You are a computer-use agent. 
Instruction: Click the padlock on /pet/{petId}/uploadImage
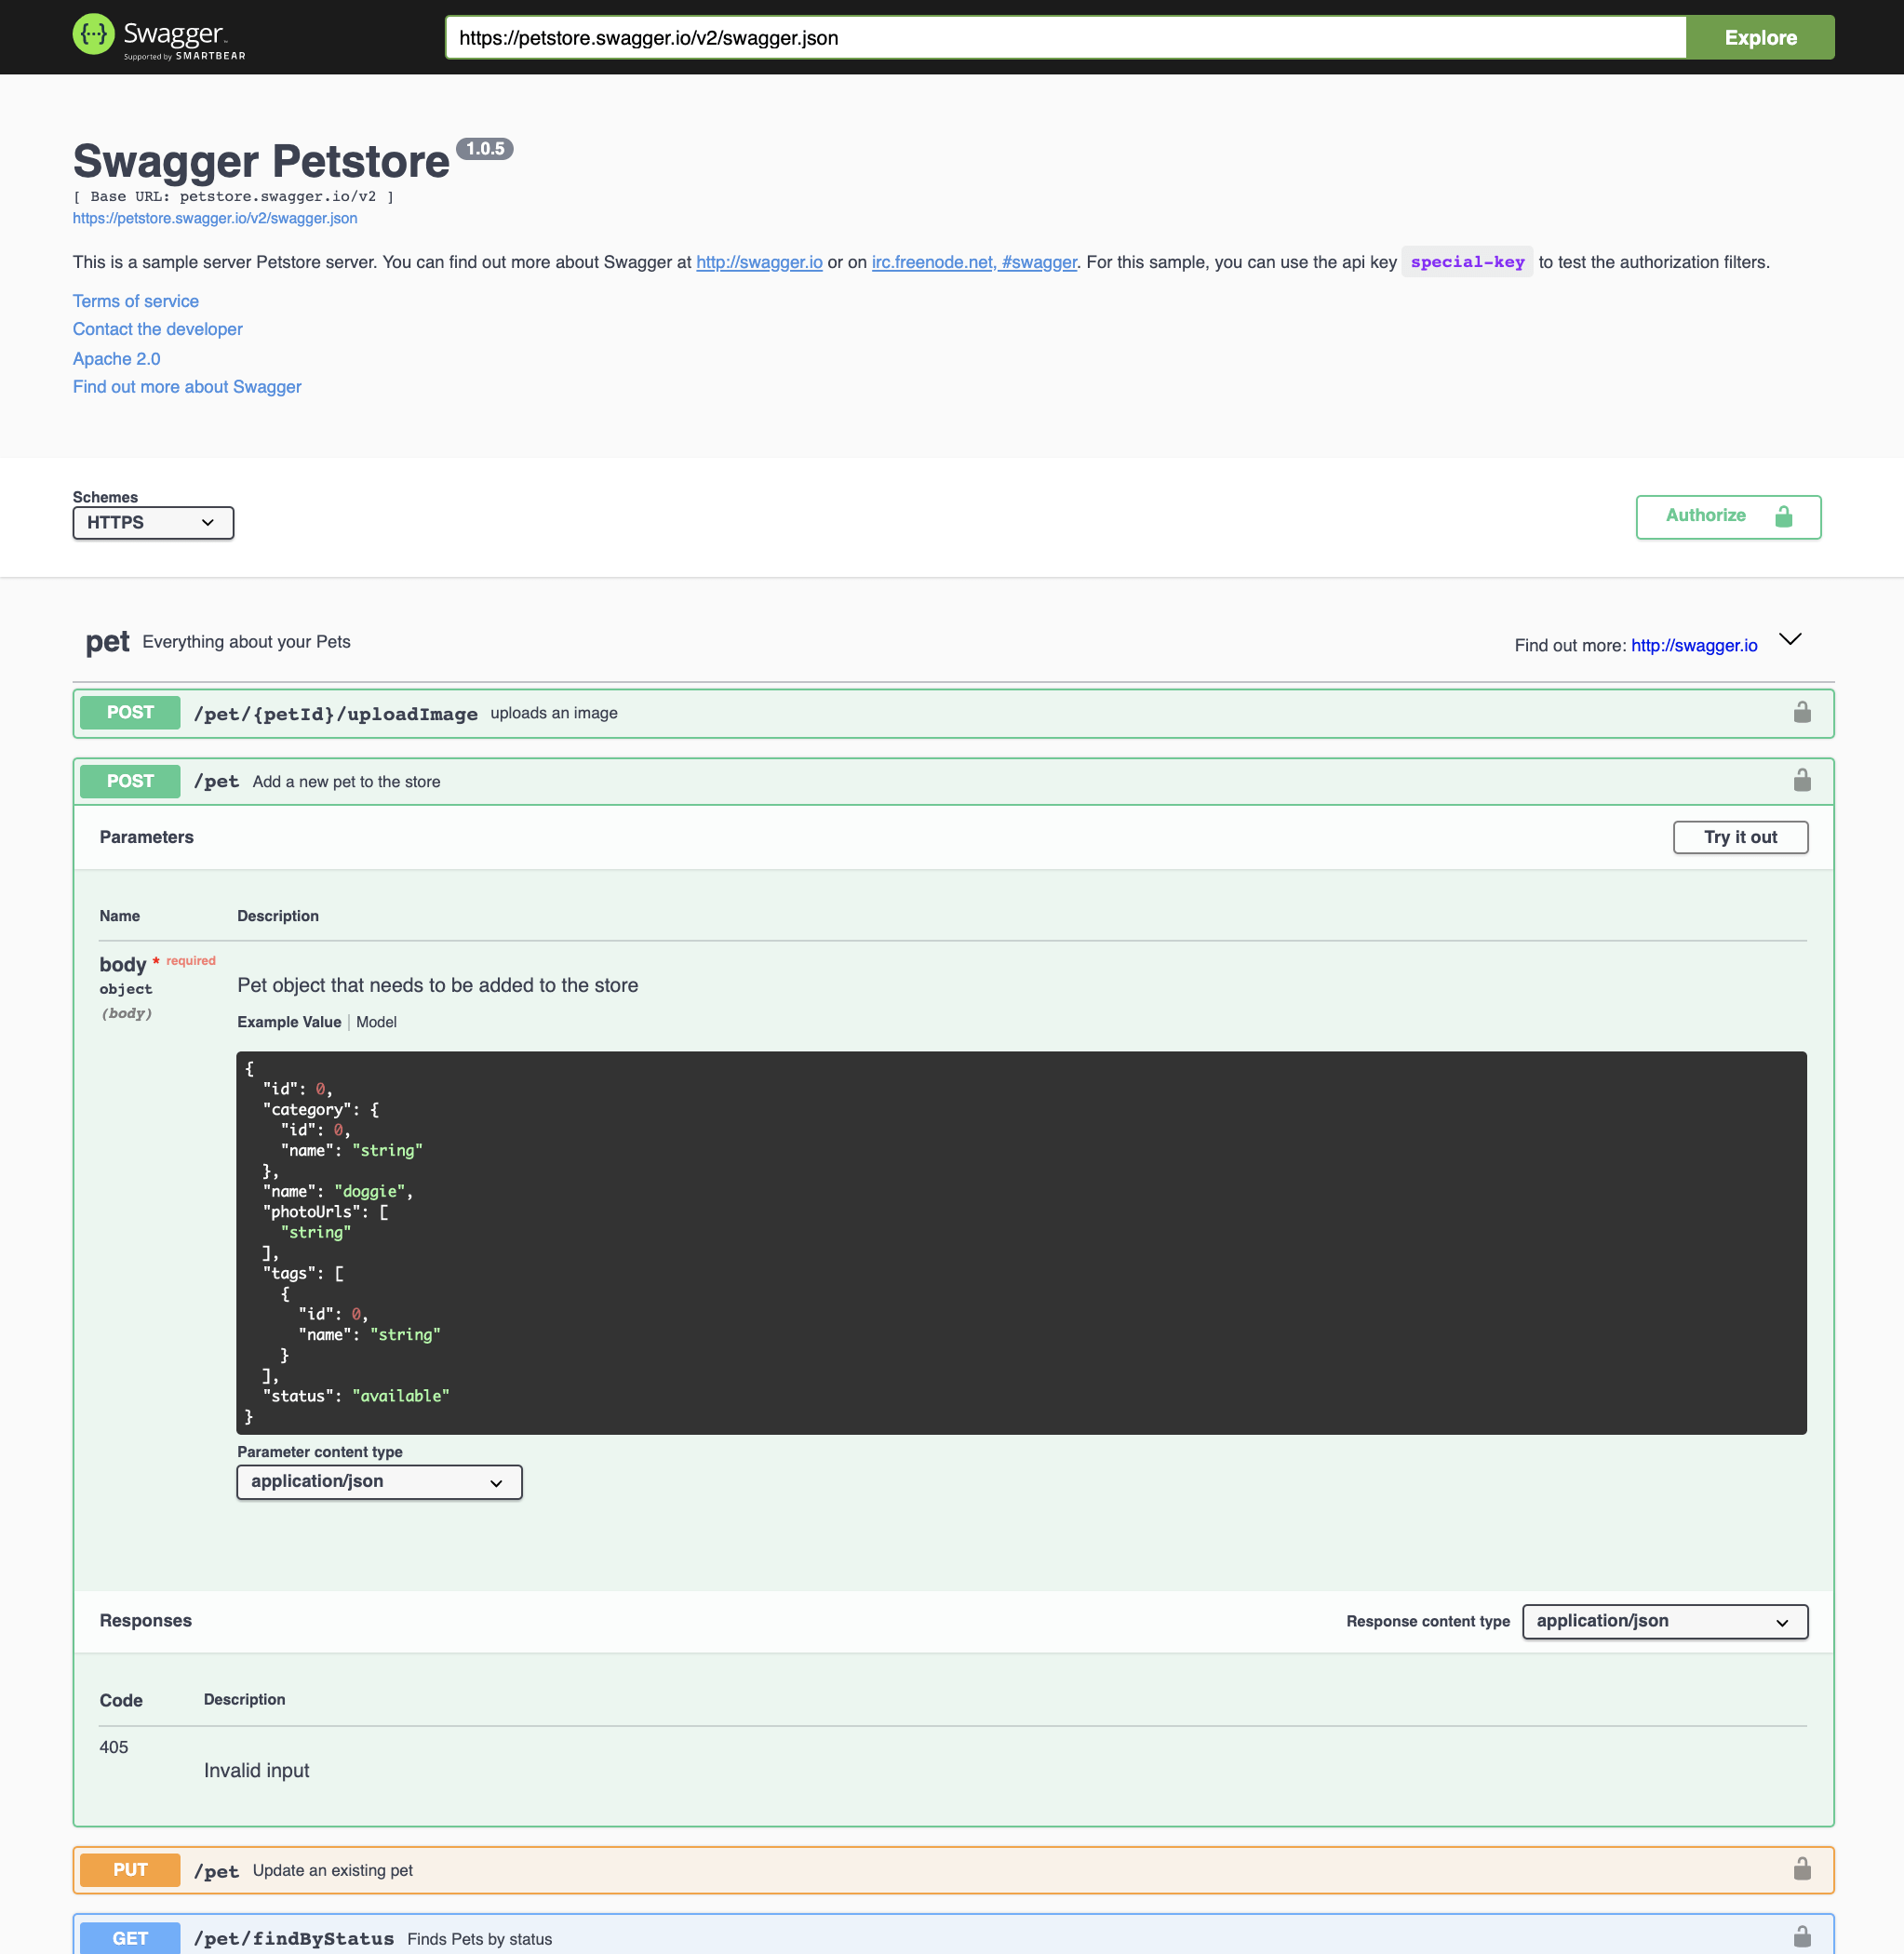click(1801, 712)
